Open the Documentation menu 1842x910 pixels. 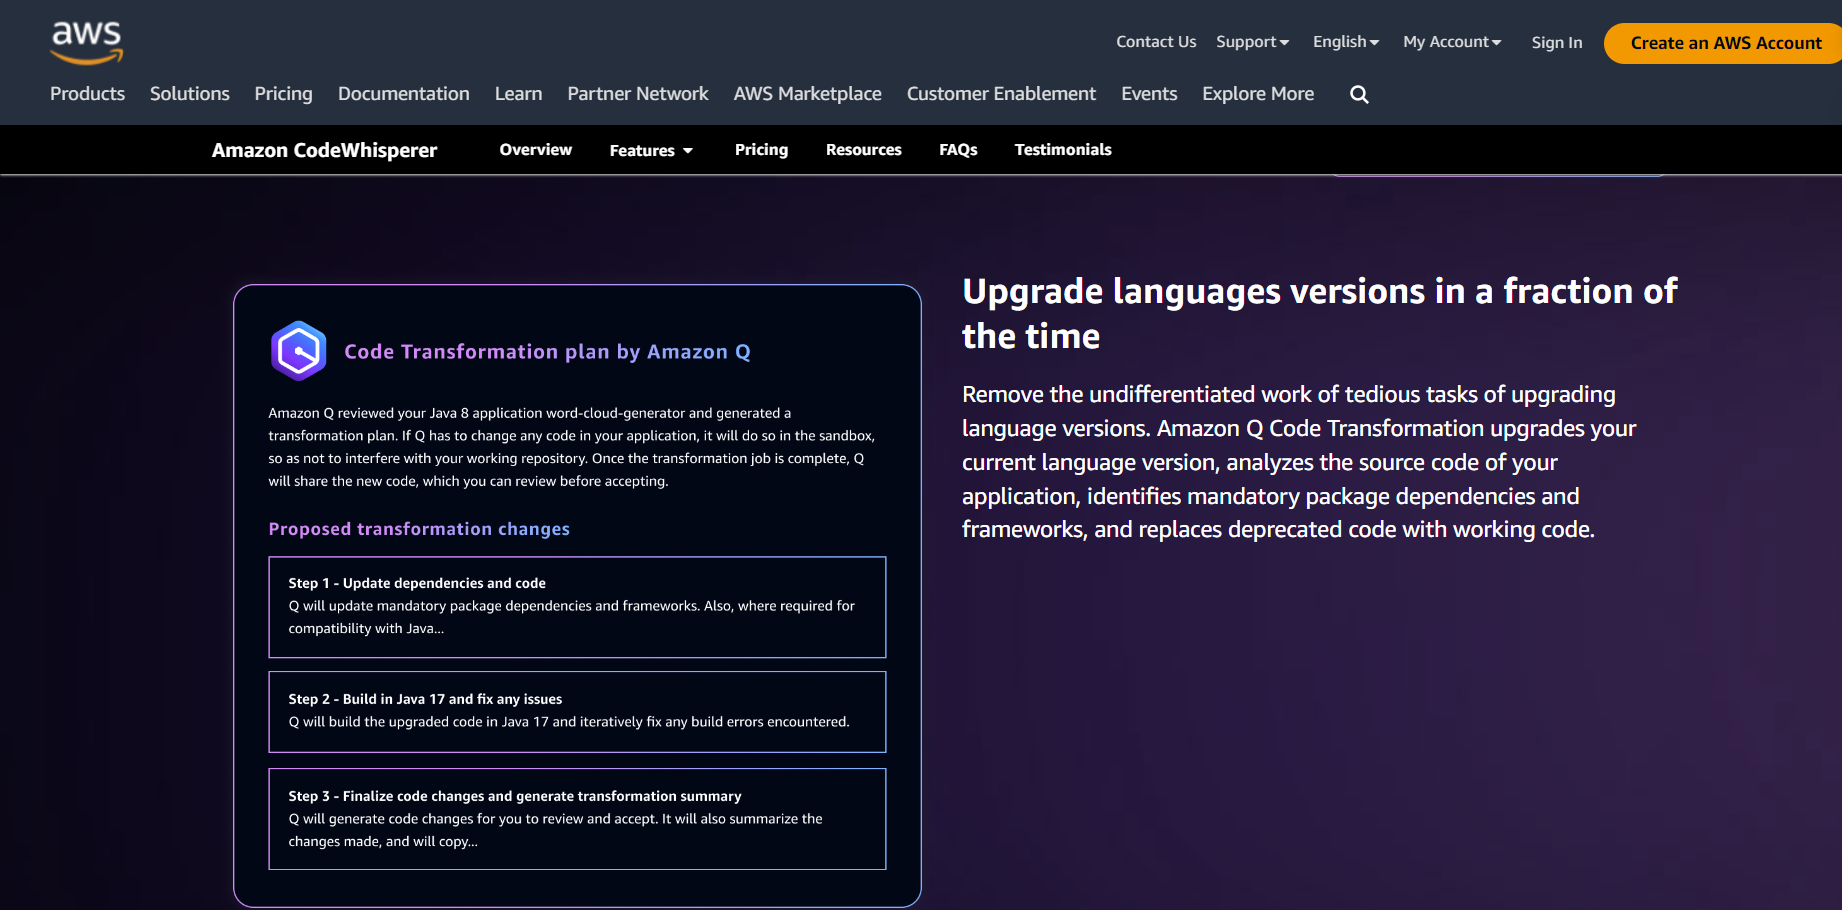pos(404,94)
